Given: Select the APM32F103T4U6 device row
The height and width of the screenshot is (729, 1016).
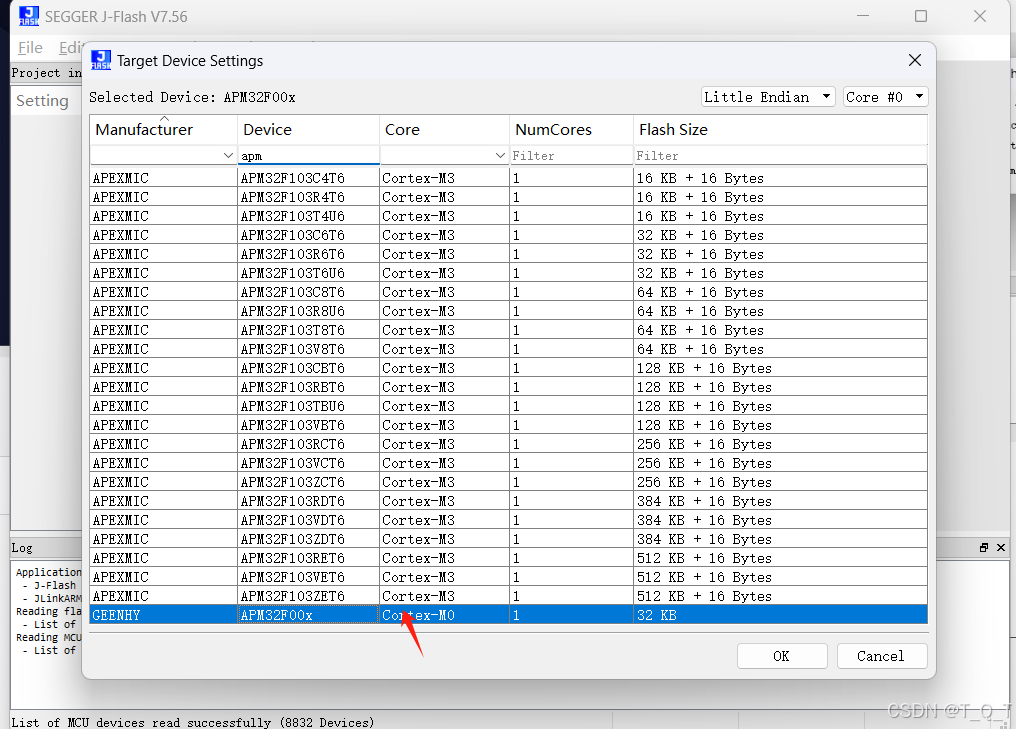Looking at the screenshot, I should click(509, 216).
